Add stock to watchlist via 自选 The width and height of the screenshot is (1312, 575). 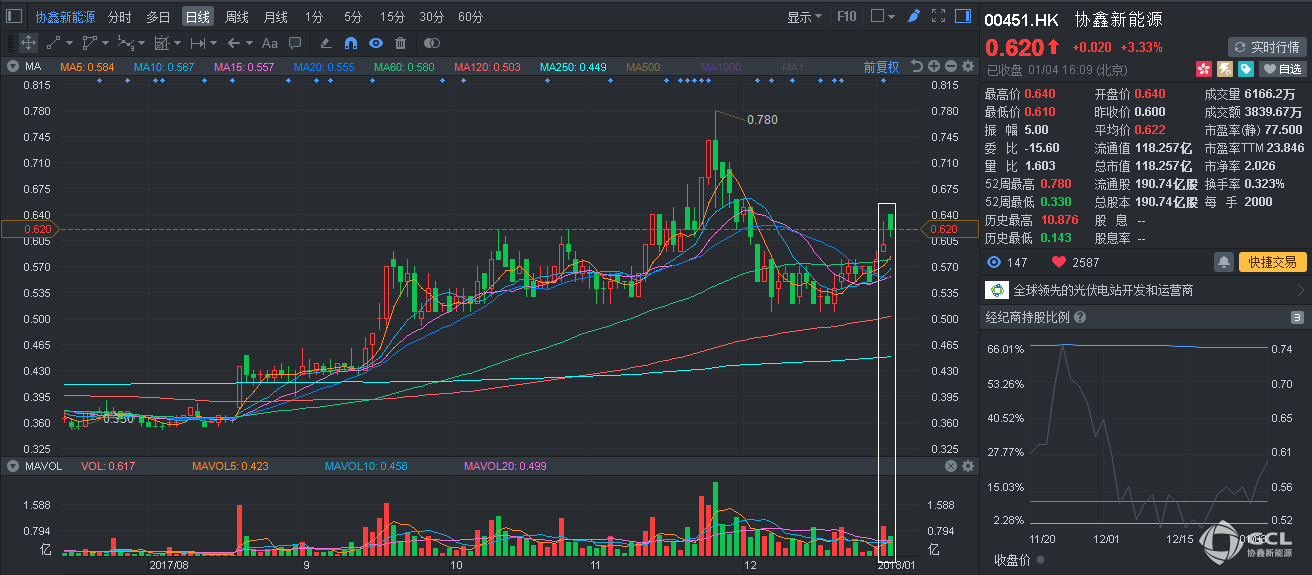1283,69
